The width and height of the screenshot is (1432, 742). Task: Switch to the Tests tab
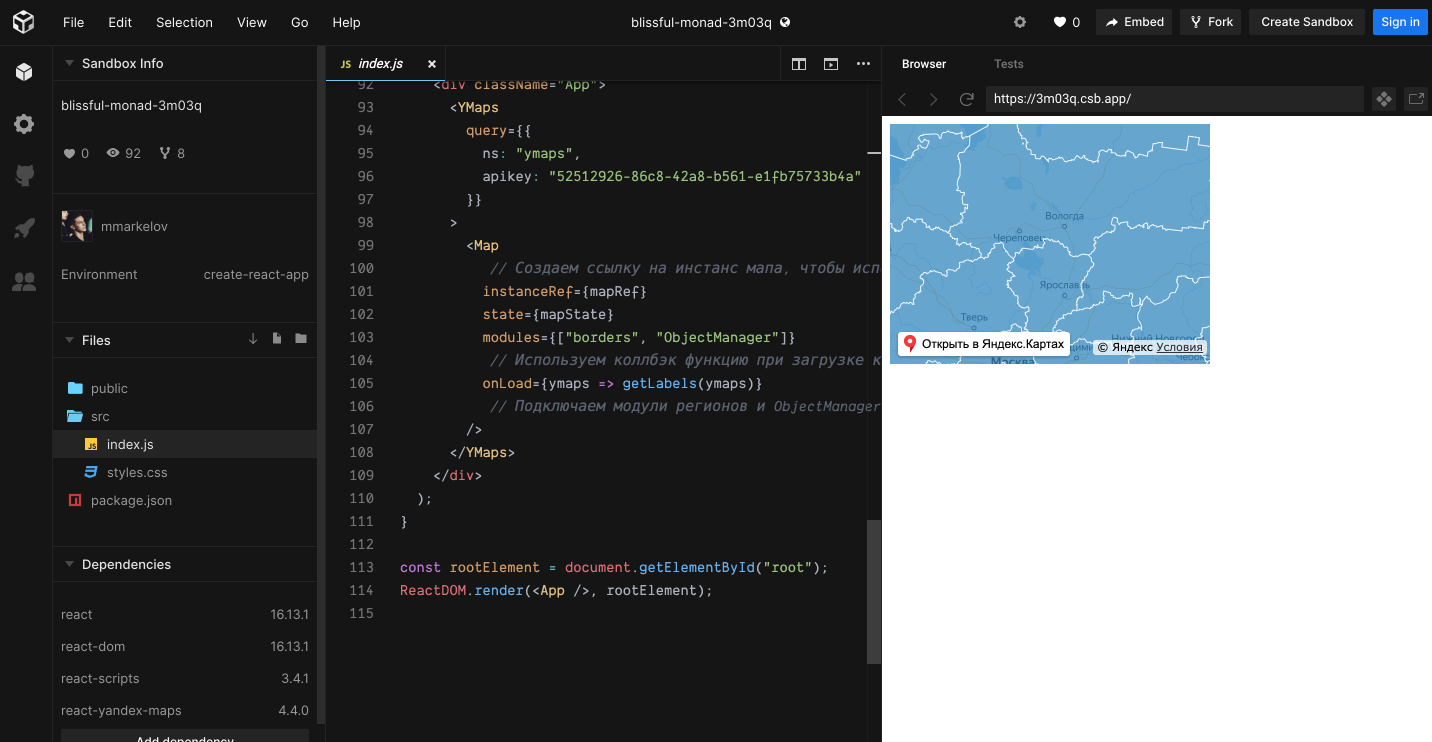pyautogui.click(x=1008, y=63)
